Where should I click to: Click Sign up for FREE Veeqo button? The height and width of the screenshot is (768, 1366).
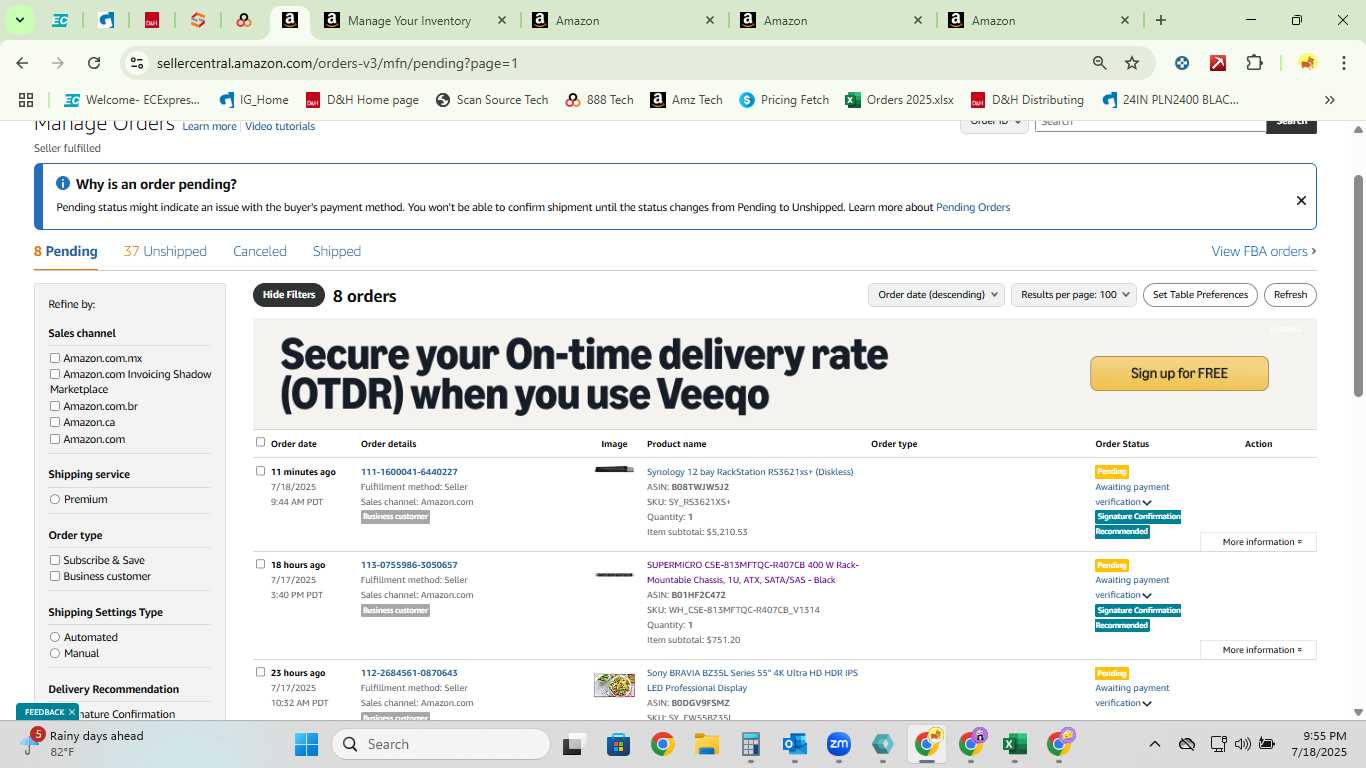[x=1179, y=373]
